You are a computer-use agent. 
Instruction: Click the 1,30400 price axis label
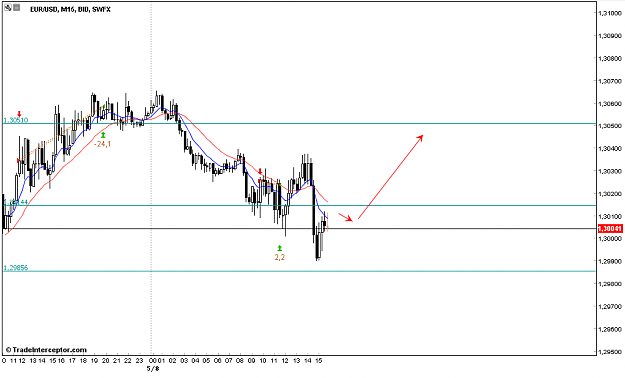pyautogui.click(x=610, y=149)
